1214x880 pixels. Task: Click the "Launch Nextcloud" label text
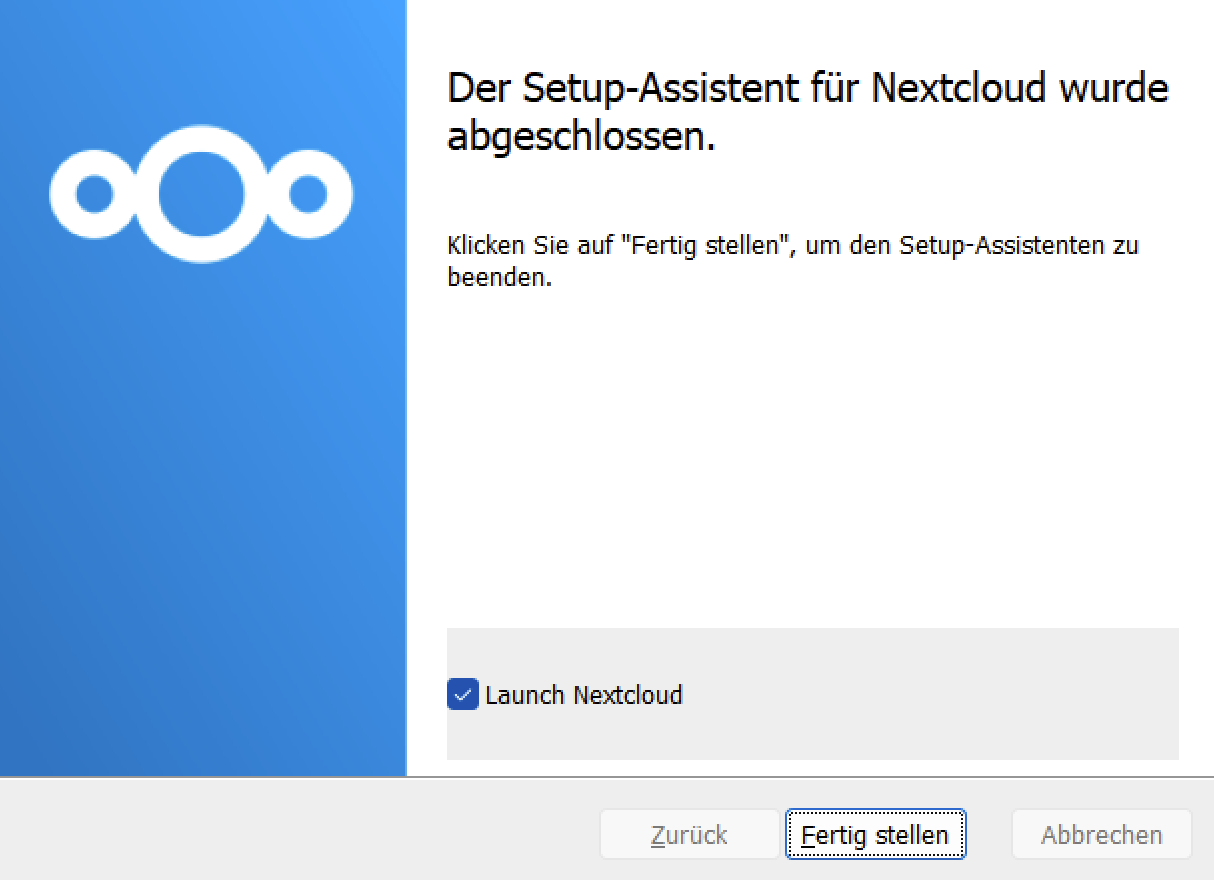583,695
